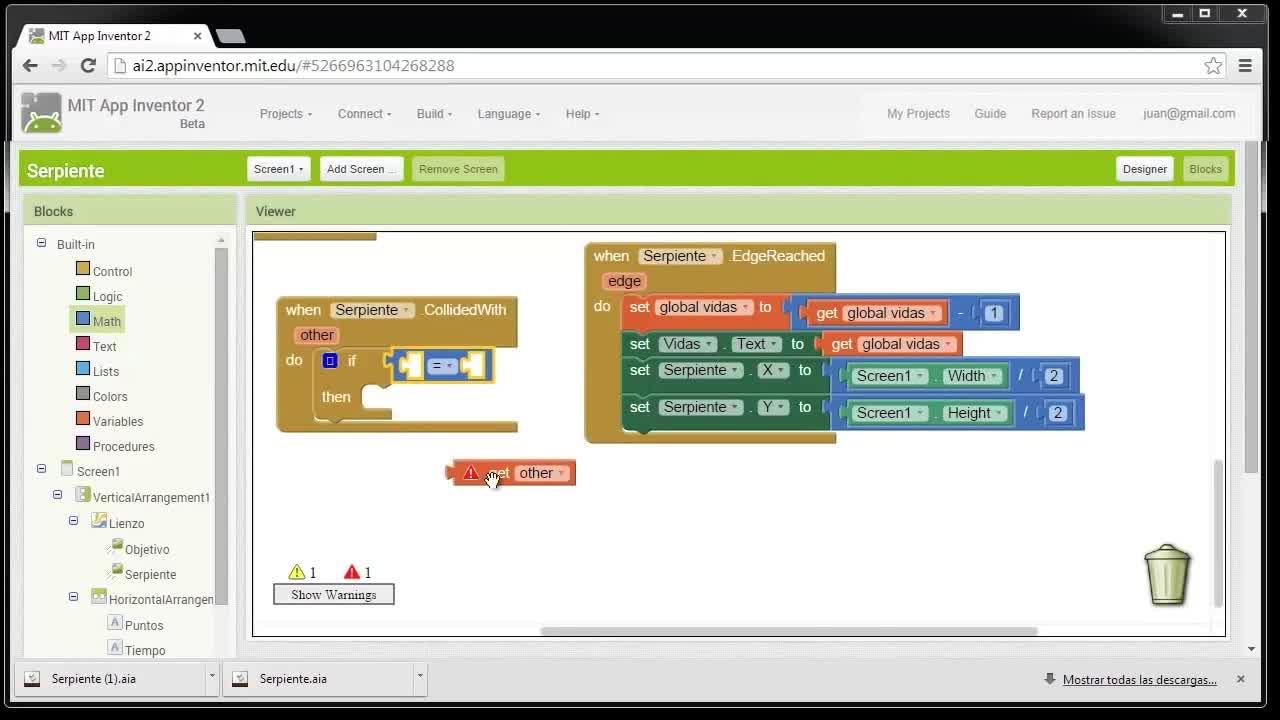Click the number 1 field in subtraction block
This screenshot has height=720, width=1280.
pyautogui.click(x=993, y=313)
